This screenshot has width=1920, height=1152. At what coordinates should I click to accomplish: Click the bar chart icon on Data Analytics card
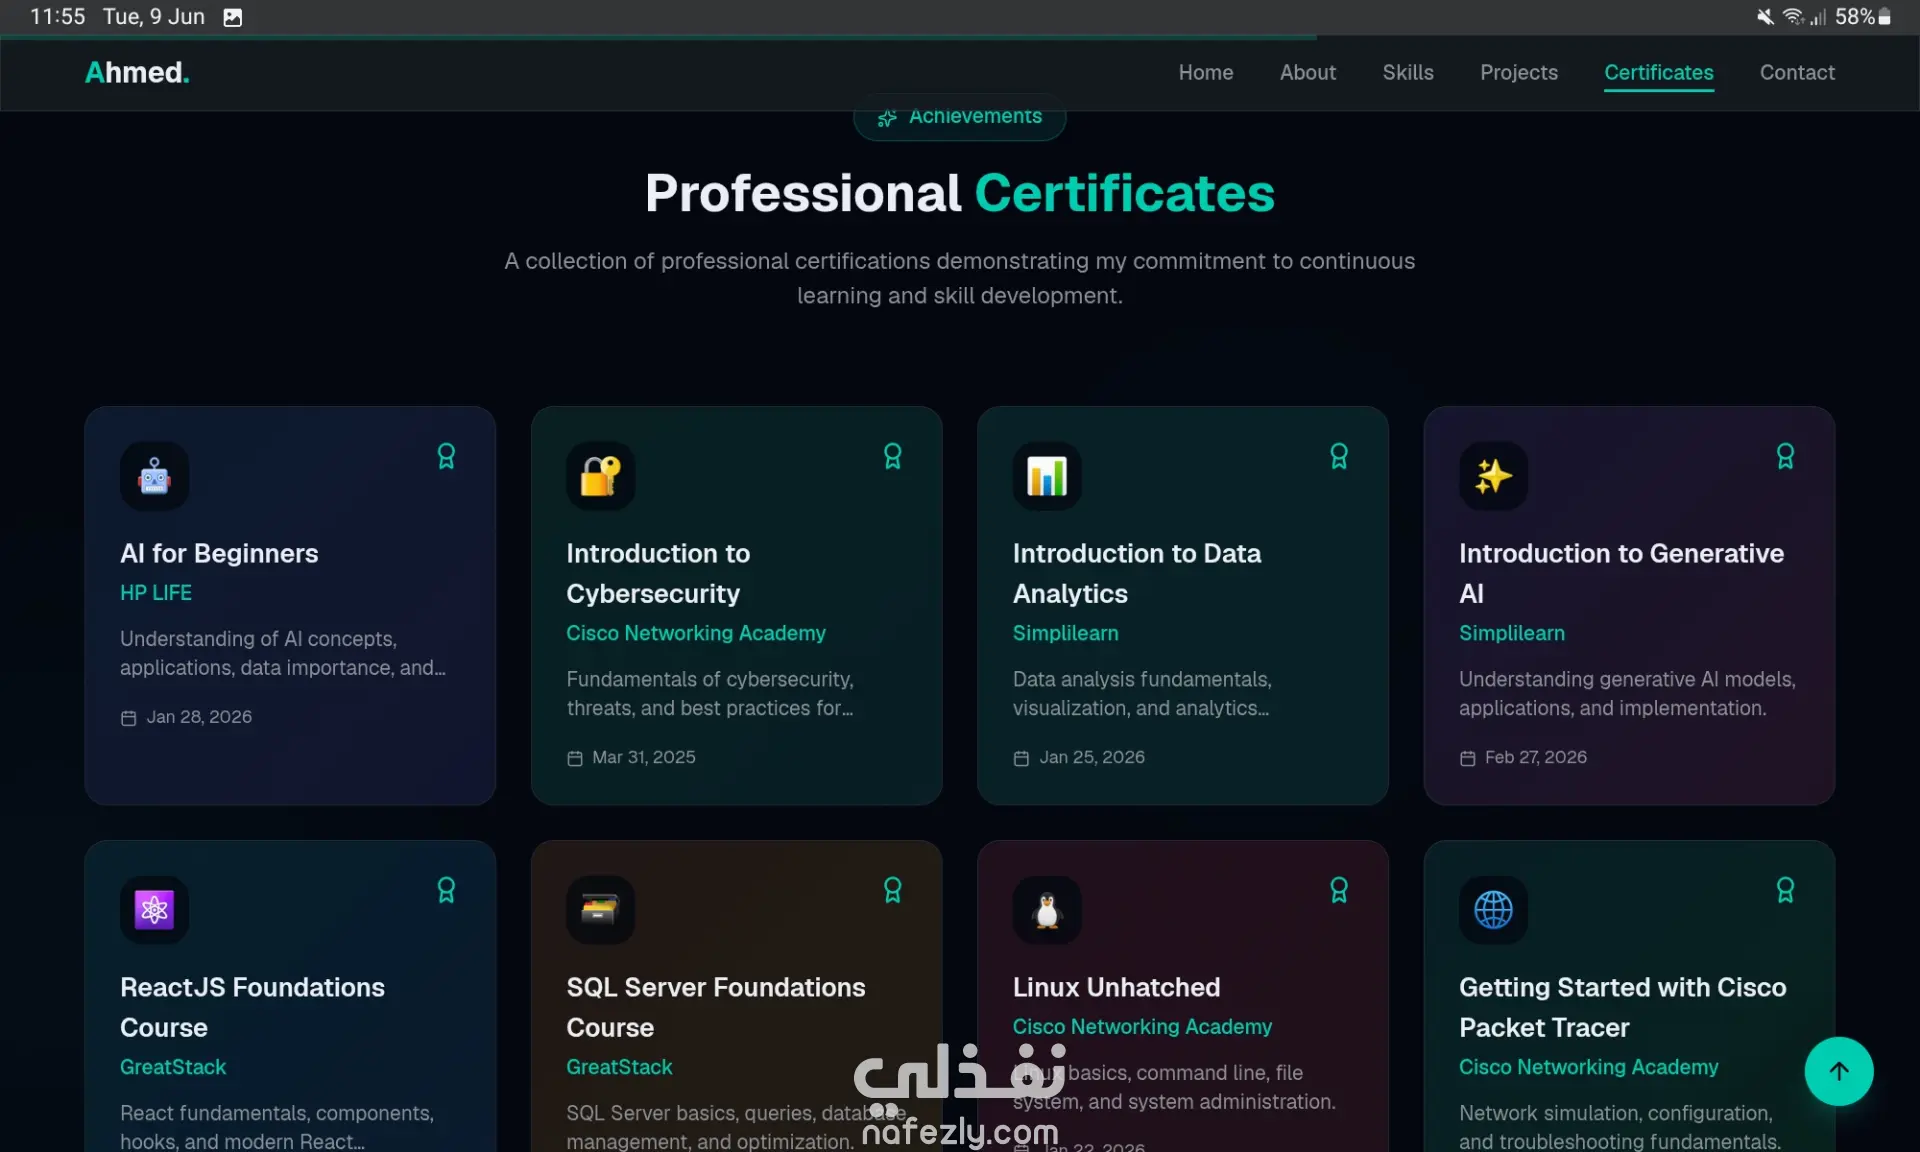point(1047,476)
